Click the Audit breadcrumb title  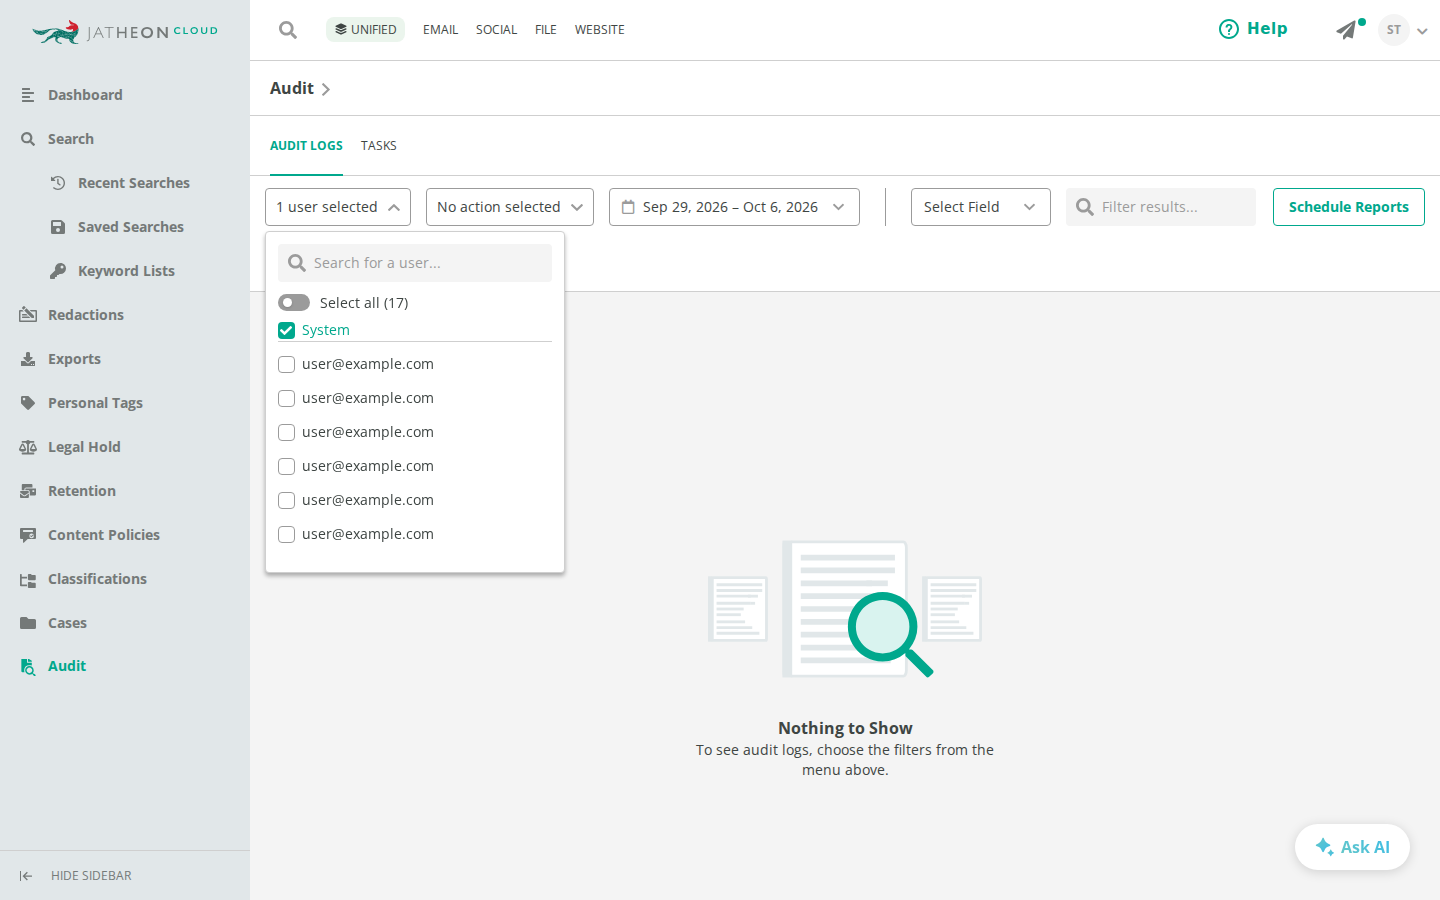coord(292,88)
